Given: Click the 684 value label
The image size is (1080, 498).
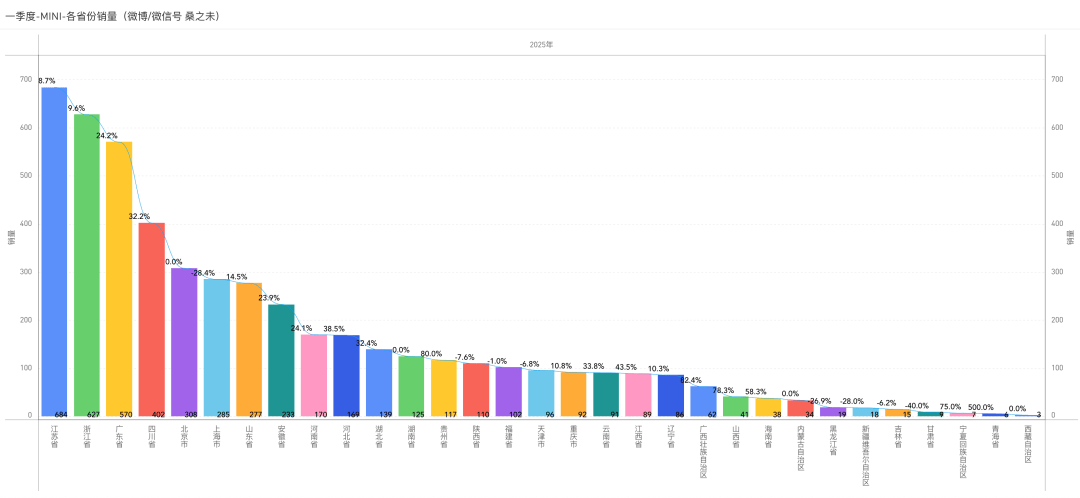Looking at the screenshot, I should coord(60,414).
